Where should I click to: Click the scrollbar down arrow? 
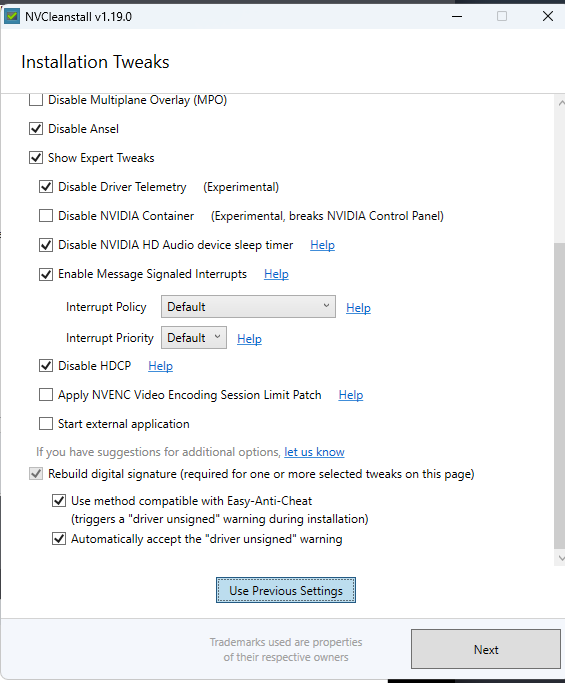561,558
